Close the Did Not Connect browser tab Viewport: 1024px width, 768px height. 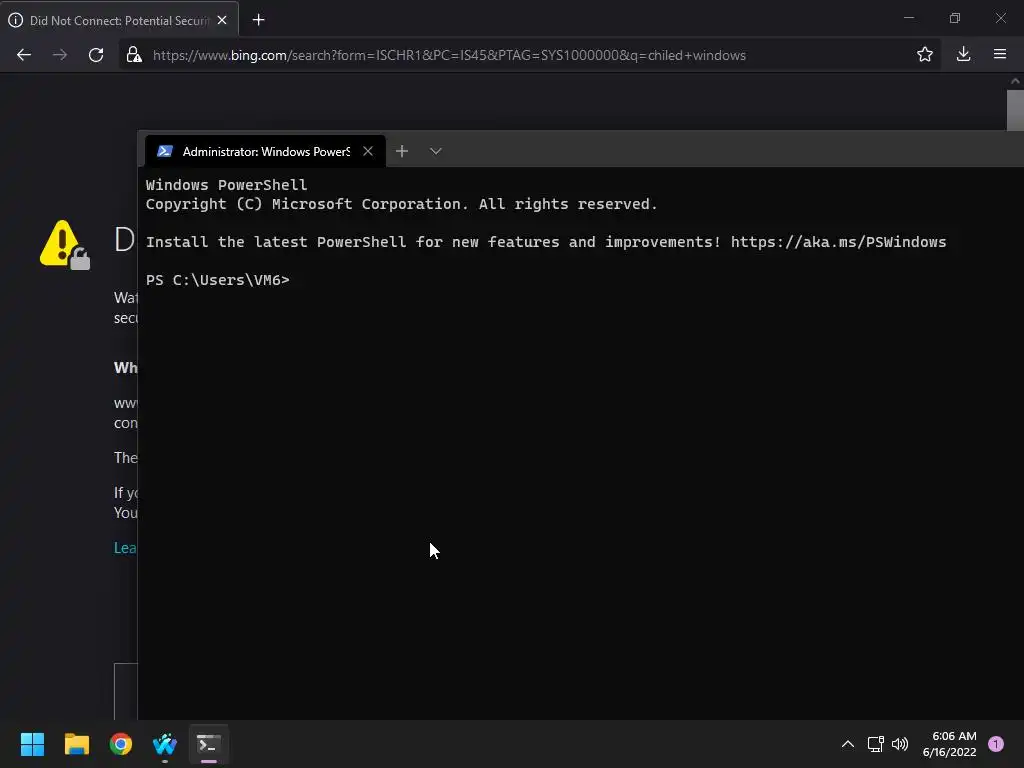[x=222, y=20]
